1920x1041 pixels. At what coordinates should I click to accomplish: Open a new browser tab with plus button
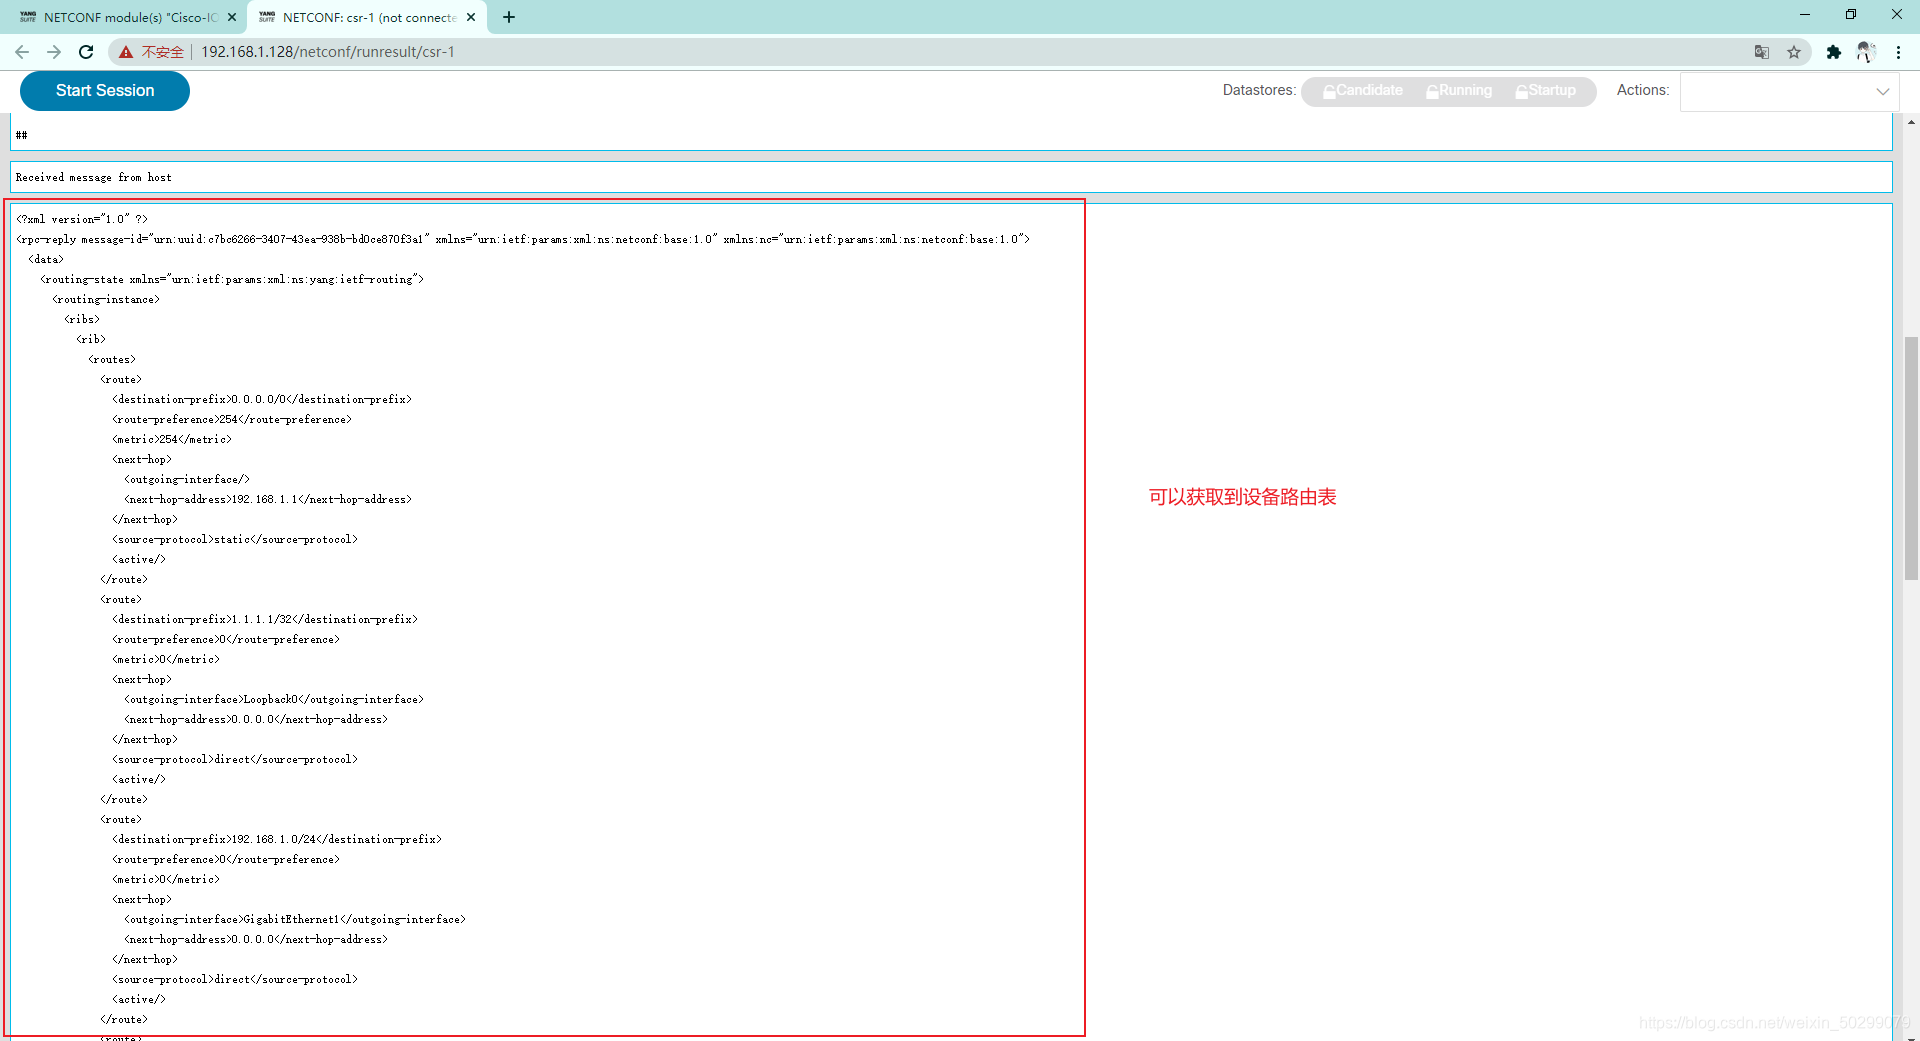(x=509, y=17)
